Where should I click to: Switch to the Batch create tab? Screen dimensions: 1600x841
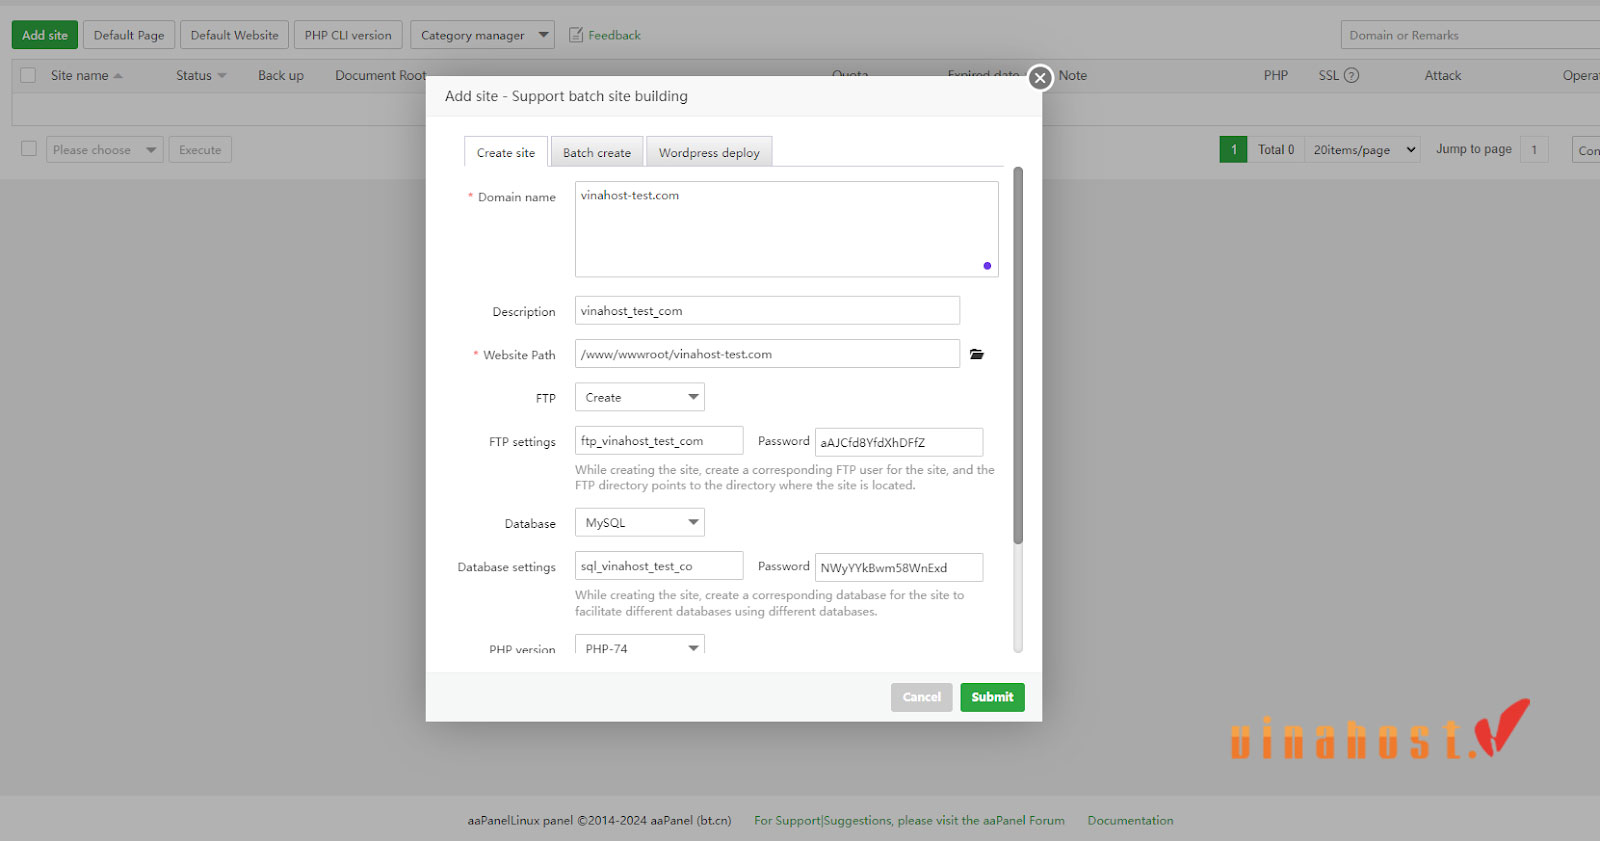pyautogui.click(x=597, y=152)
